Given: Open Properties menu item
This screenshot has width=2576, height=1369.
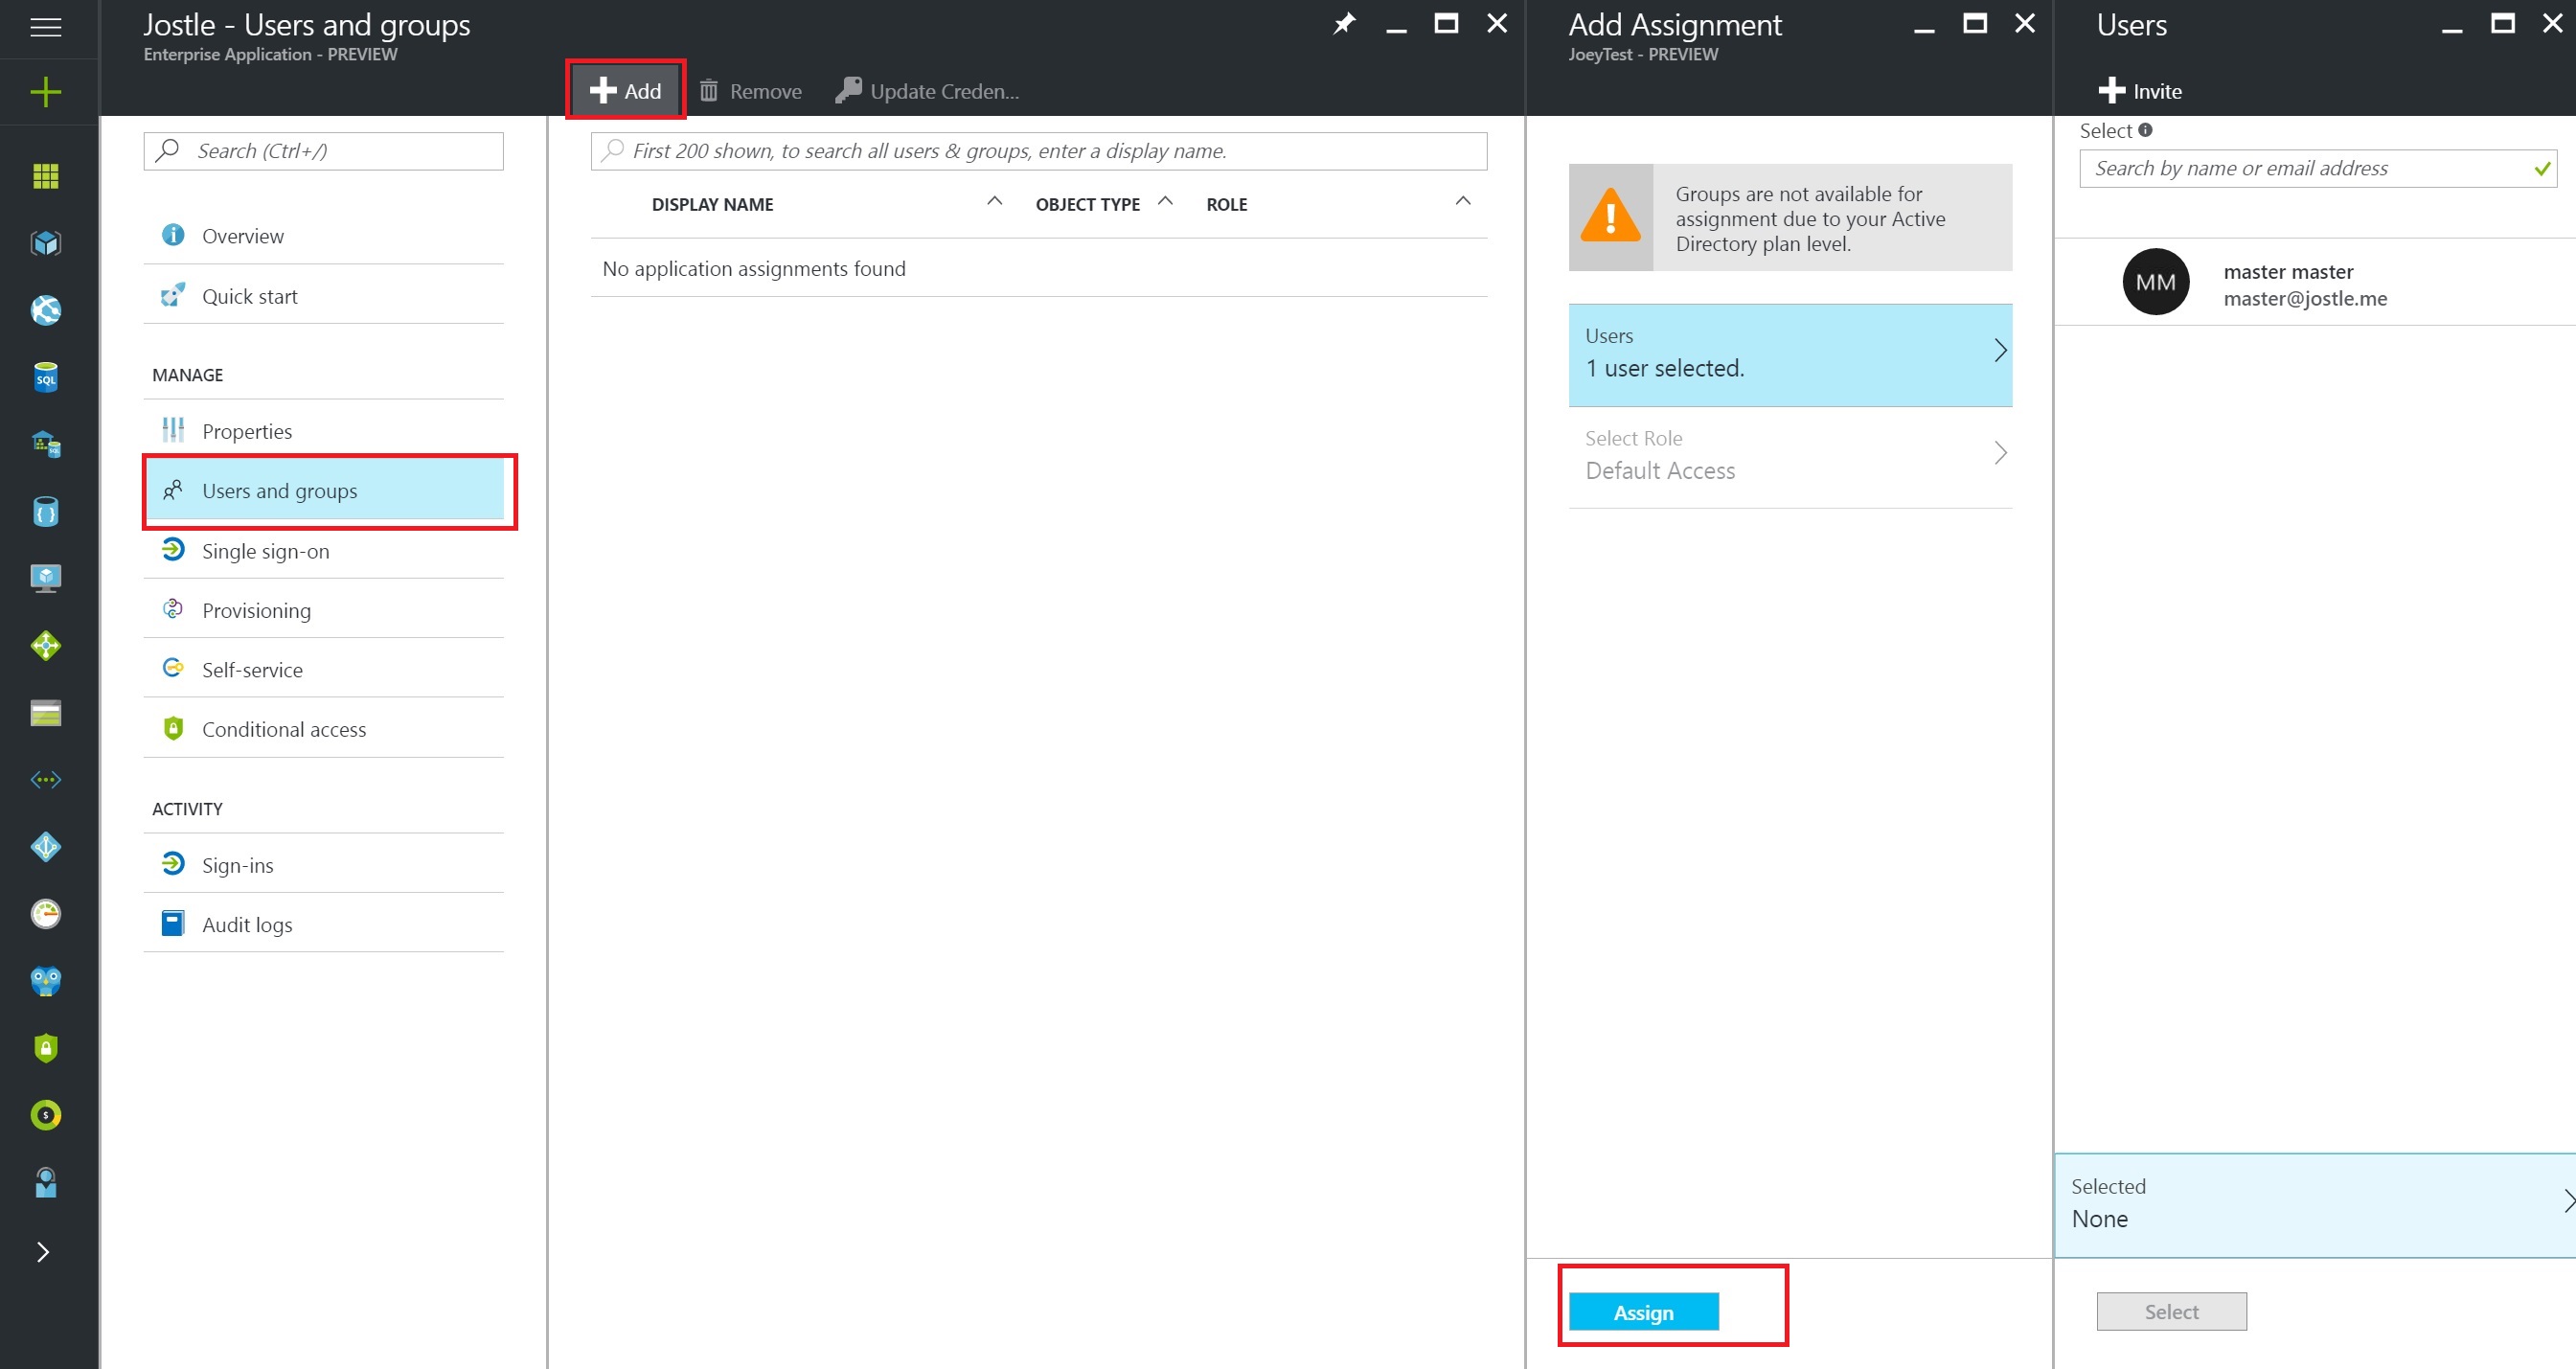Looking at the screenshot, I should pos(324,431).
